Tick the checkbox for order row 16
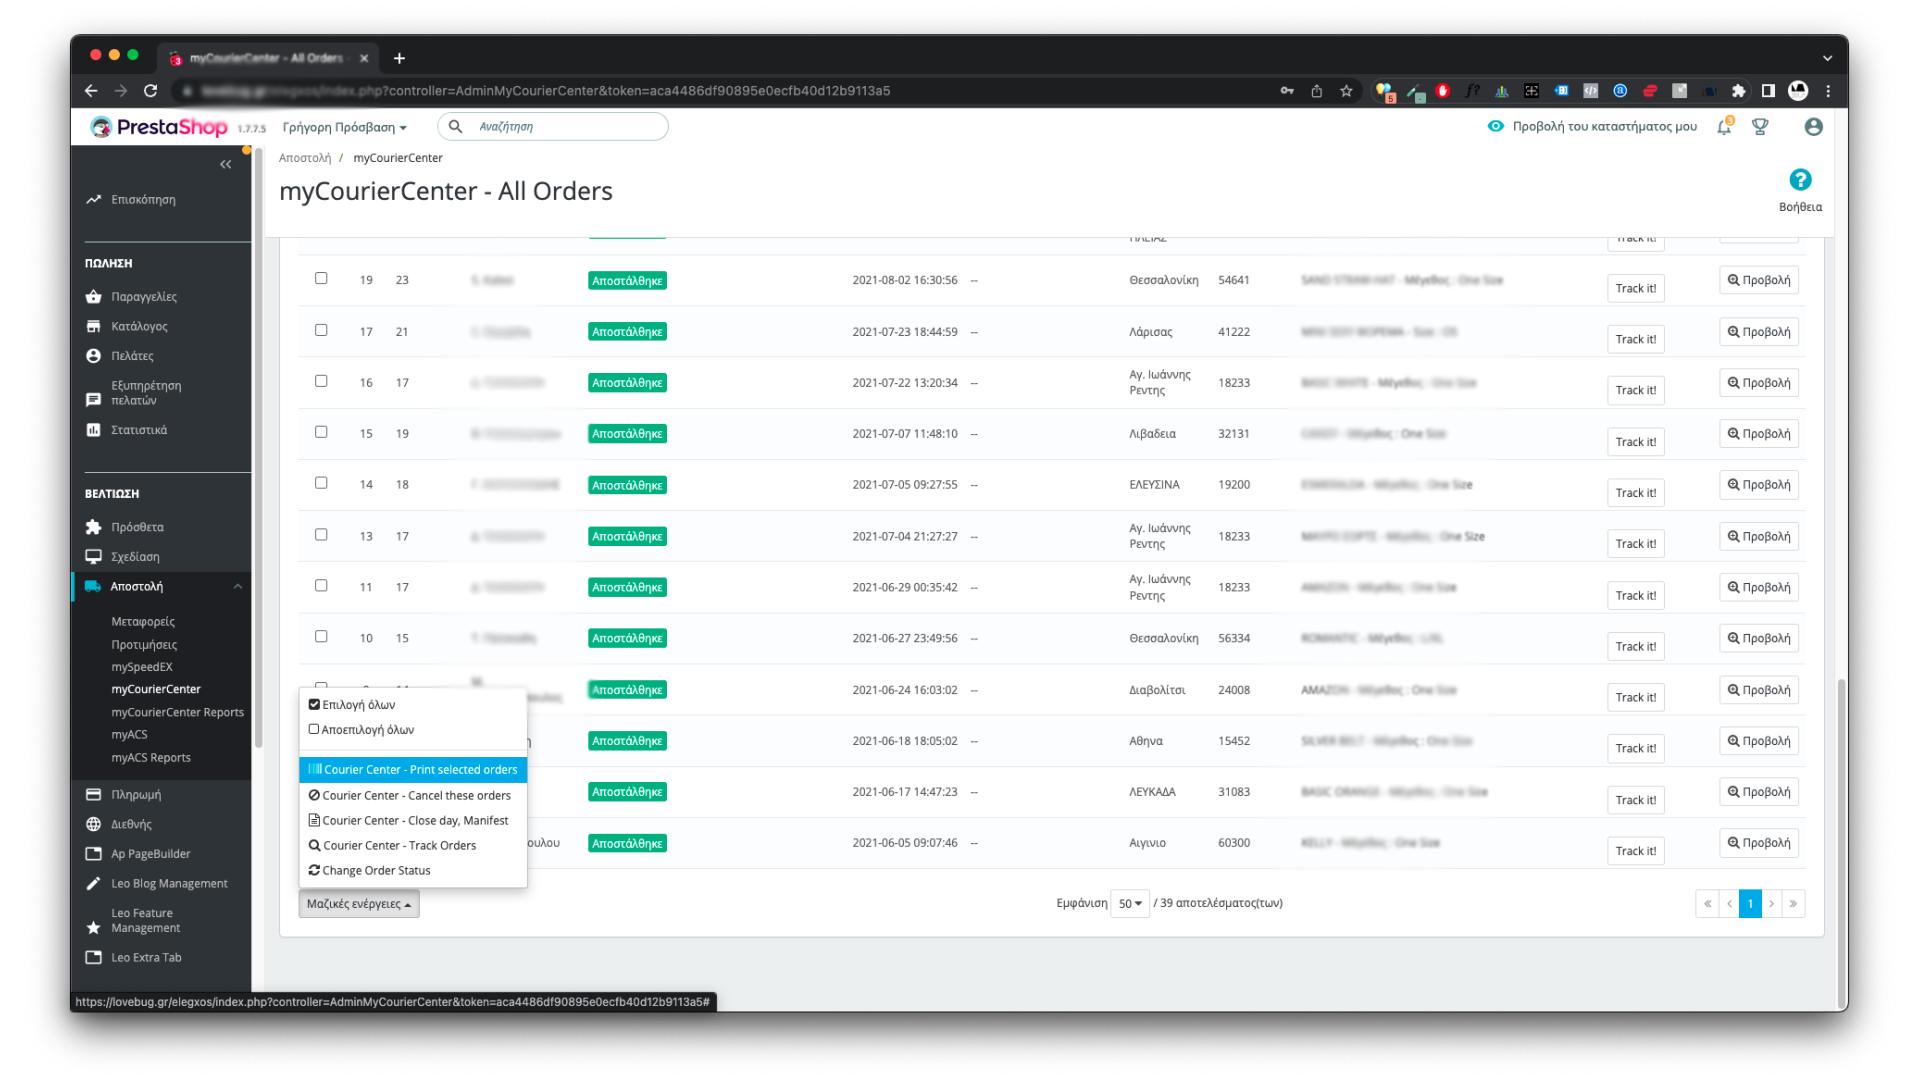1920x1080 pixels. click(321, 381)
